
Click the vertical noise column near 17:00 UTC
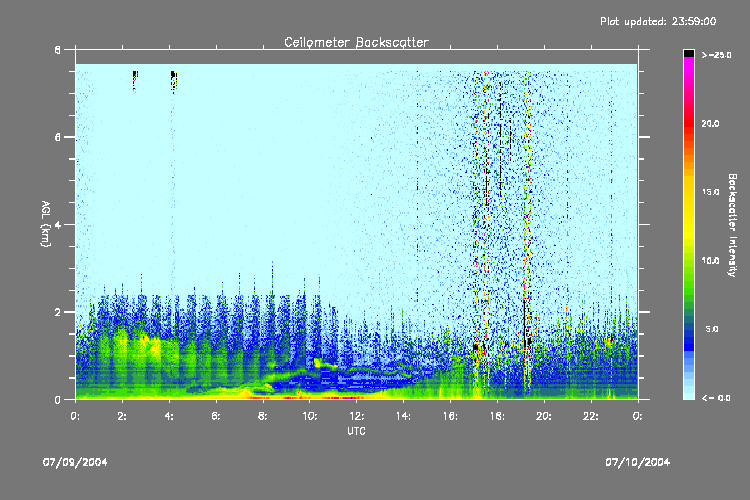(476, 234)
